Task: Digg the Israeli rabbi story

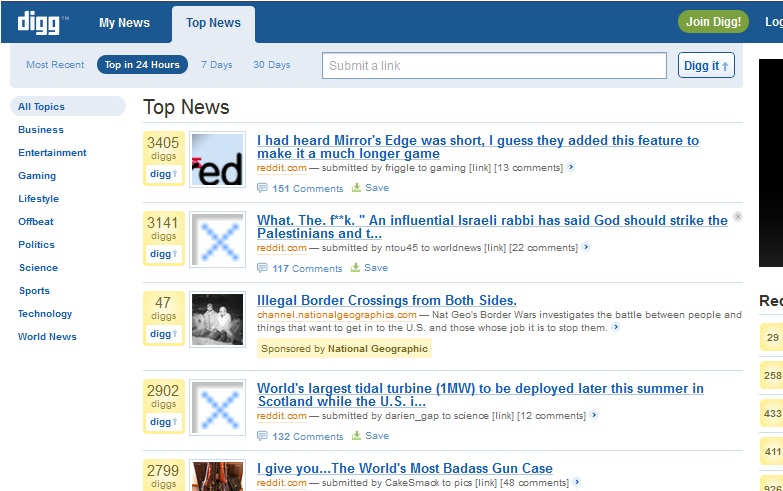Action: (164, 254)
